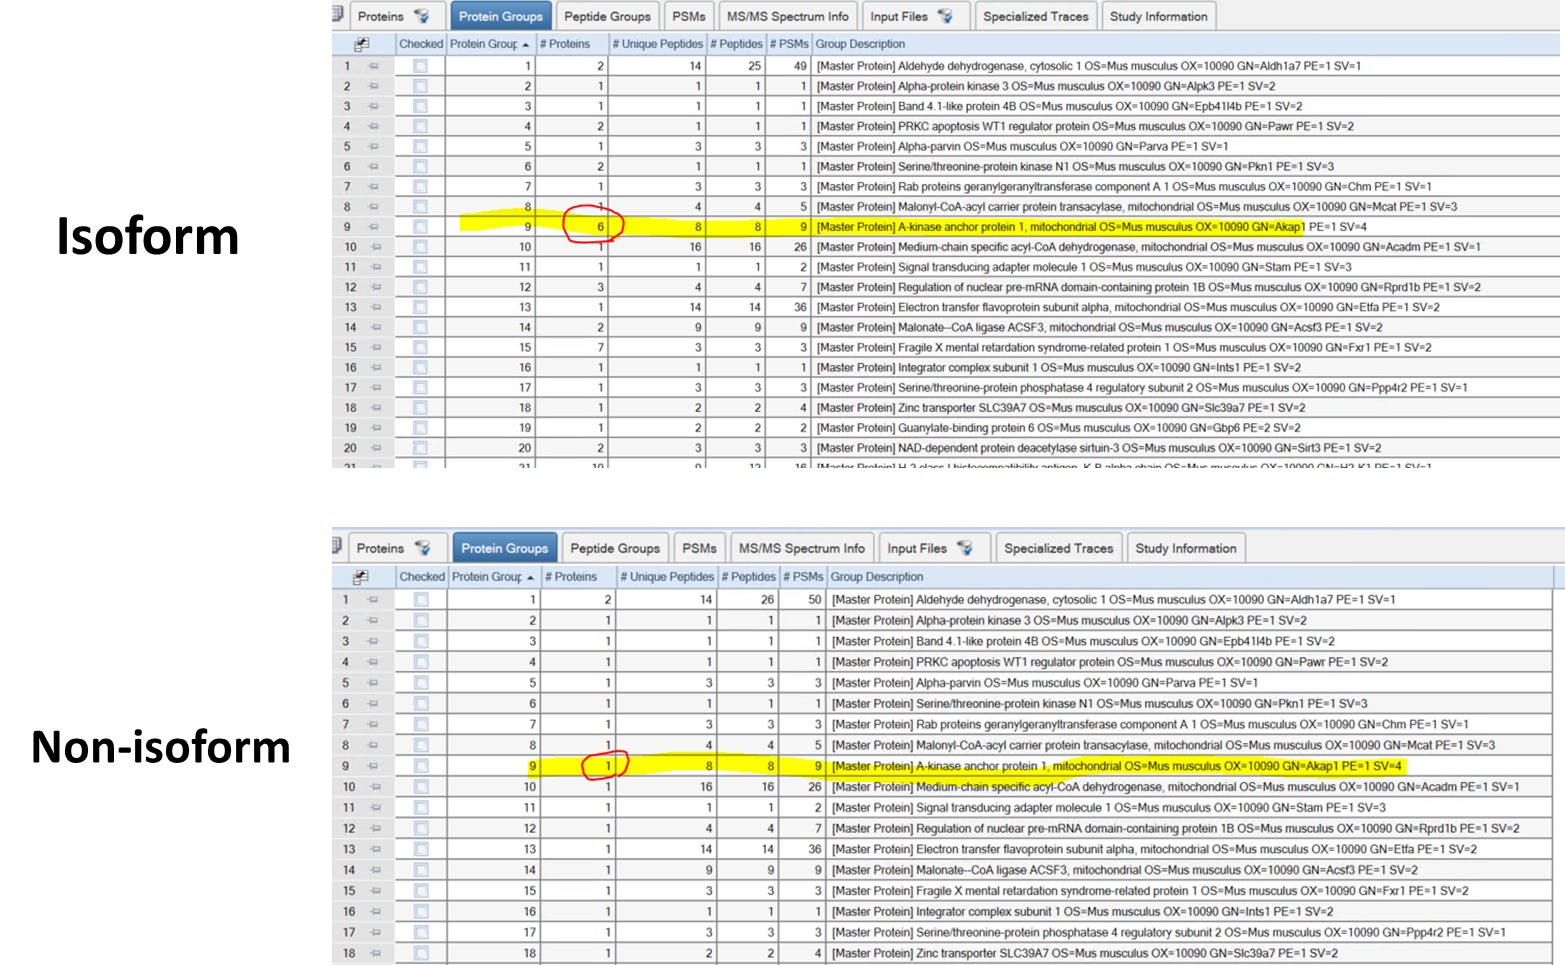
Task: Pin row 5 Alpha-parvin in the Isoform table
Action: 374,146
